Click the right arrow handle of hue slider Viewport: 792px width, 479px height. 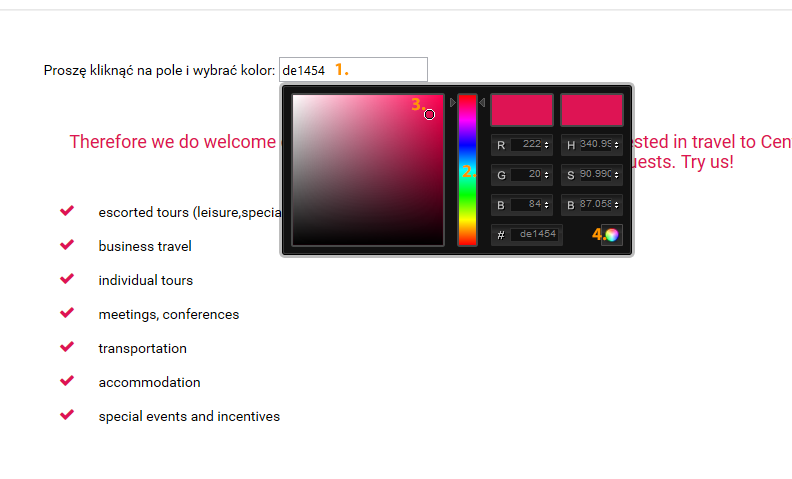pos(482,103)
